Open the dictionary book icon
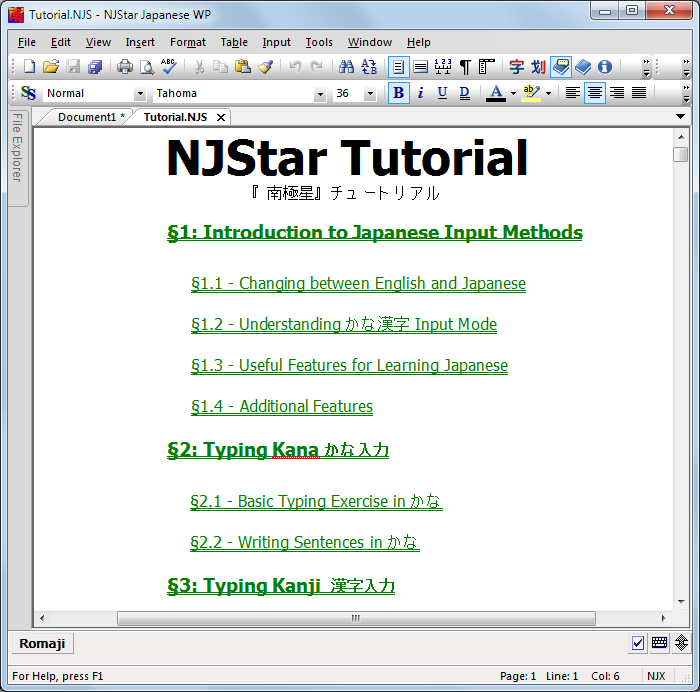This screenshot has width=700, height=692. [583, 67]
